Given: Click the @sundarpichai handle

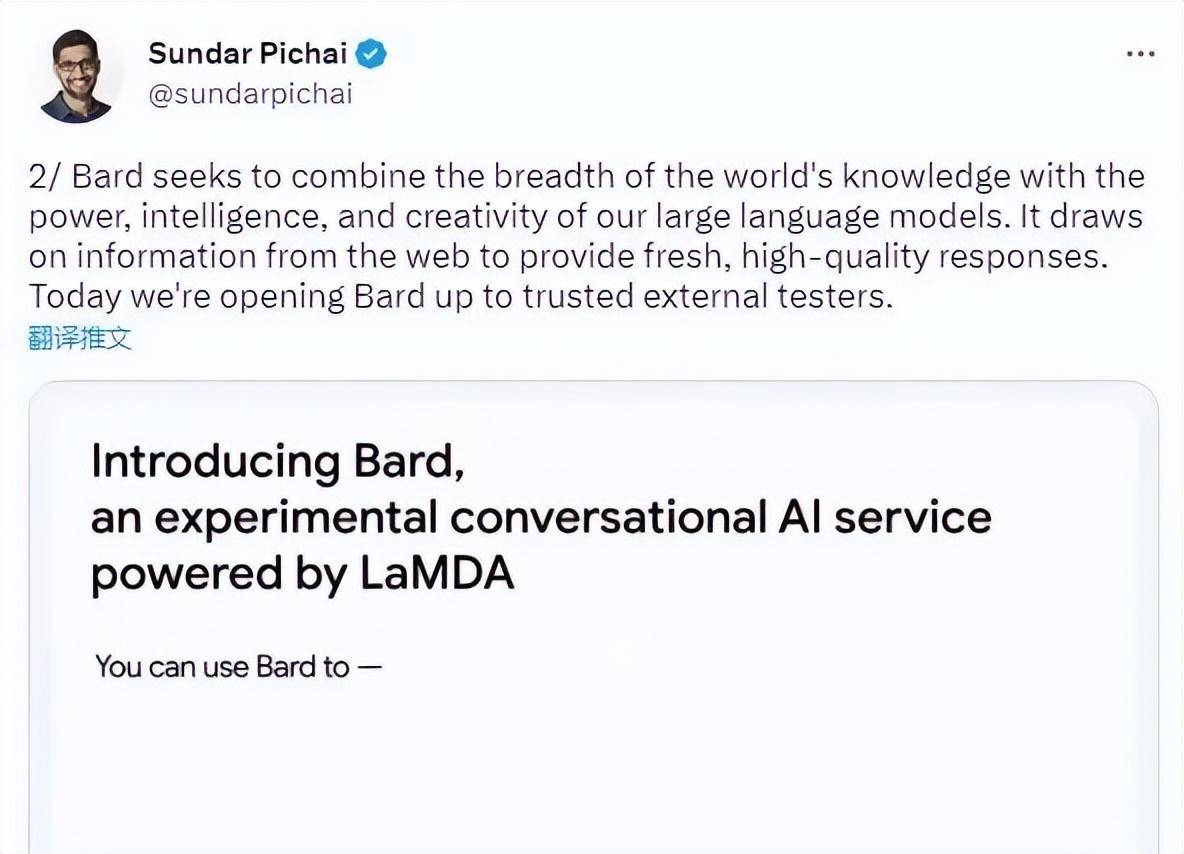Looking at the screenshot, I should [x=250, y=95].
